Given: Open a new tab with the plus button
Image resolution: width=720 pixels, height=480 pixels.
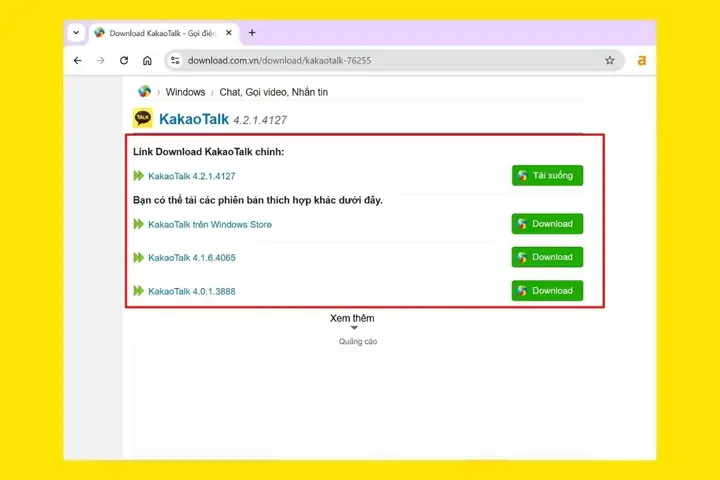Looking at the screenshot, I should pos(252,33).
